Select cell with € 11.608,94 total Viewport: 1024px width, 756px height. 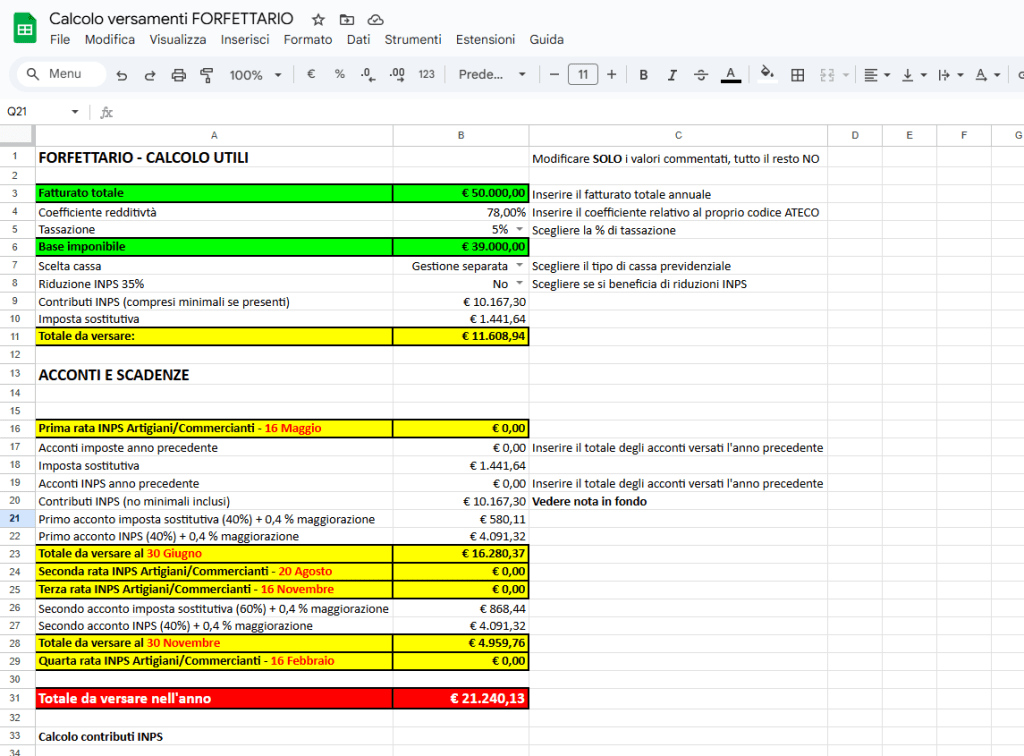(461, 336)
